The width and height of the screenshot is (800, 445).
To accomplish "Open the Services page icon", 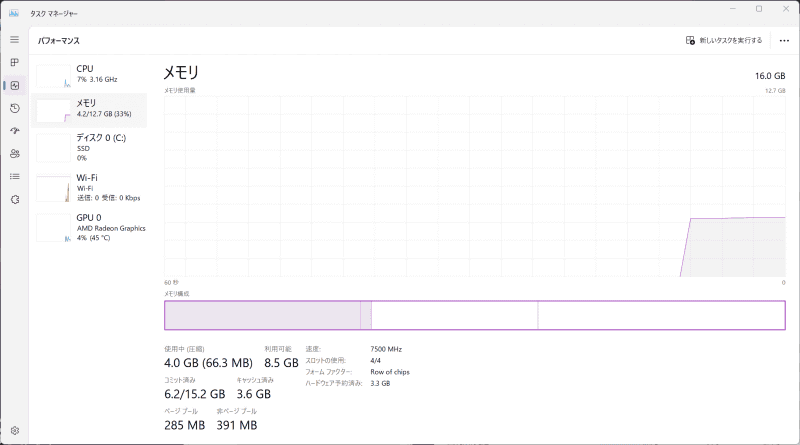I will pyautogui.click(x=14, y=200).
